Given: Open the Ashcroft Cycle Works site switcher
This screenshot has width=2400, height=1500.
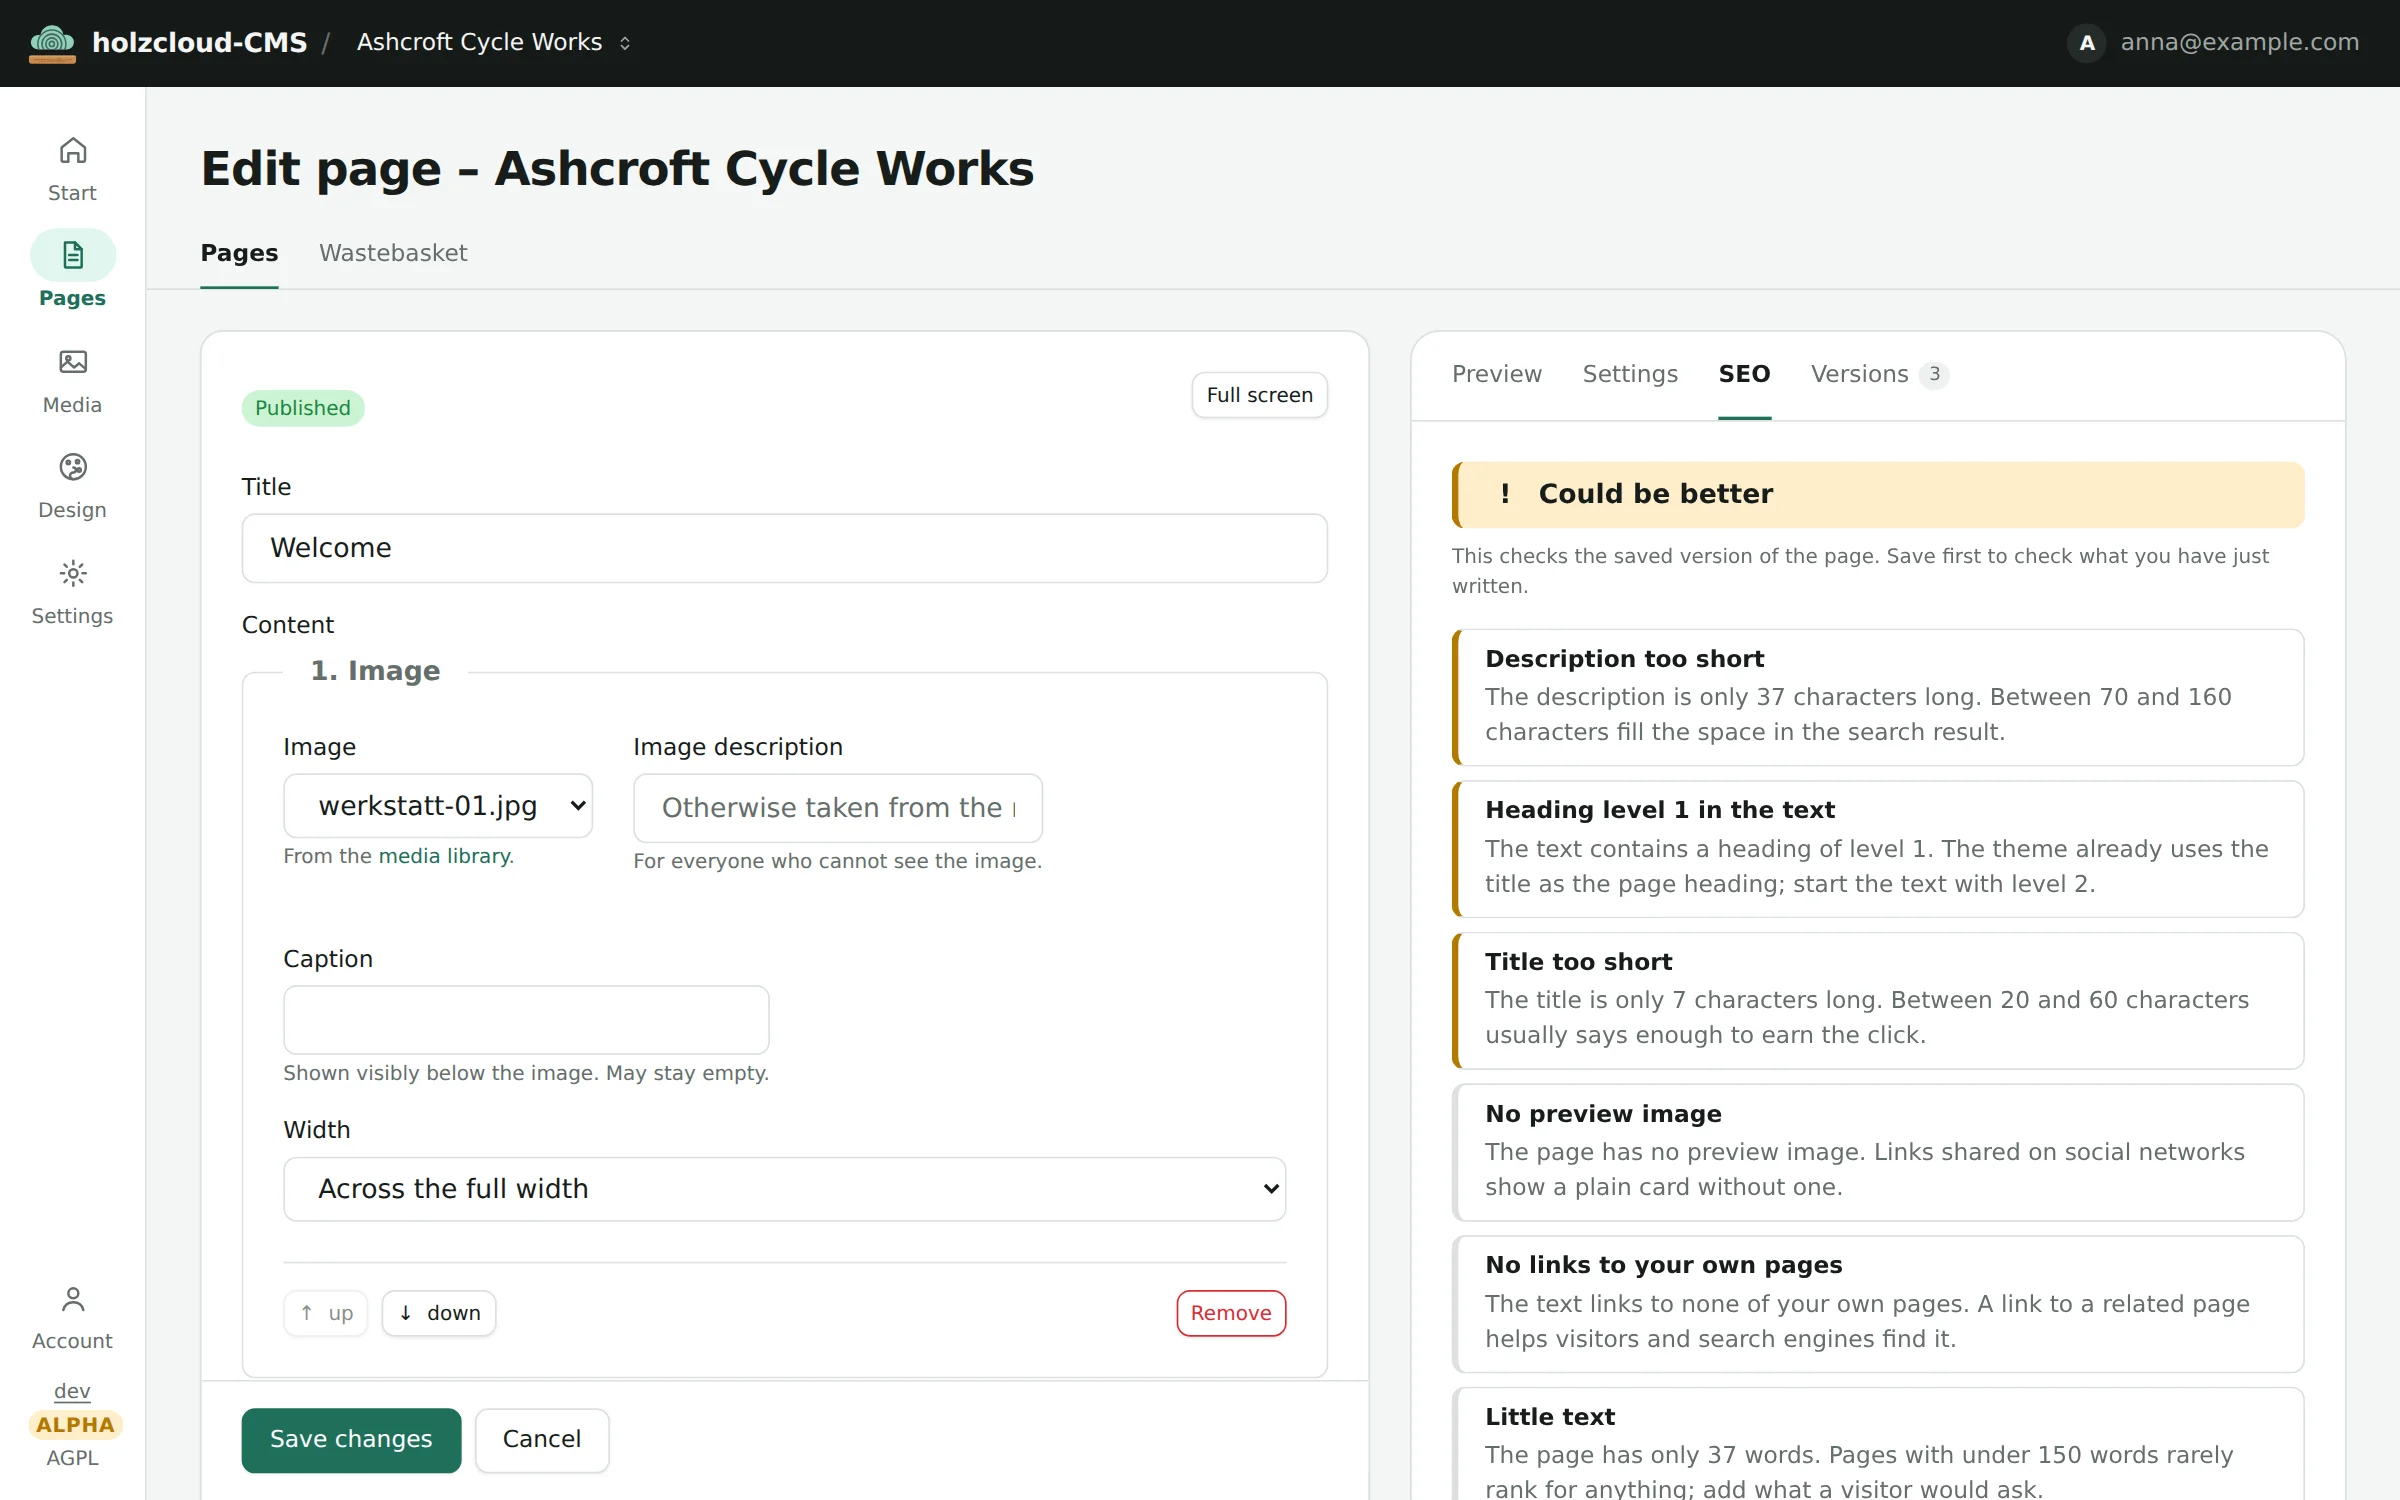Looking at the screenshot, I should (494, 42).
